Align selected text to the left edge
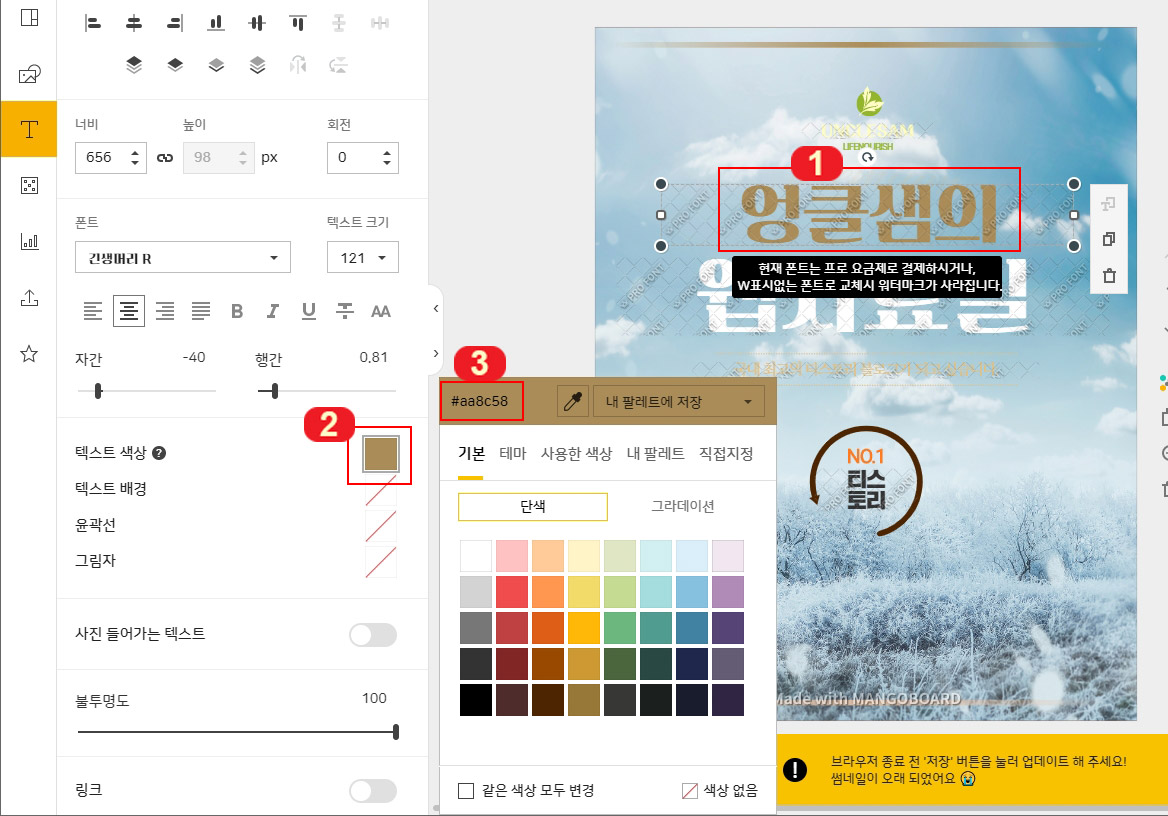 tap(93, 311)
